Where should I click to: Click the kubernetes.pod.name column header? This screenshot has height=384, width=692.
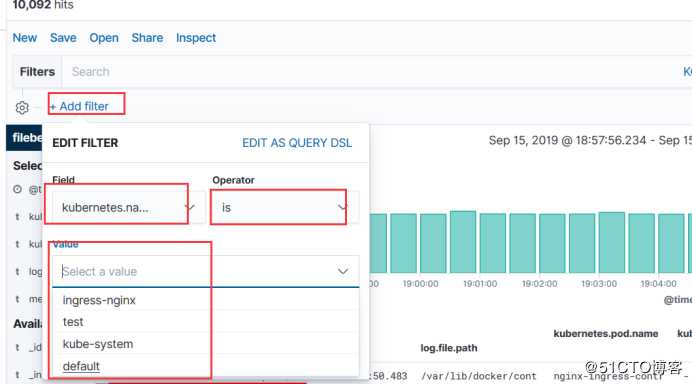coord(606,334)
